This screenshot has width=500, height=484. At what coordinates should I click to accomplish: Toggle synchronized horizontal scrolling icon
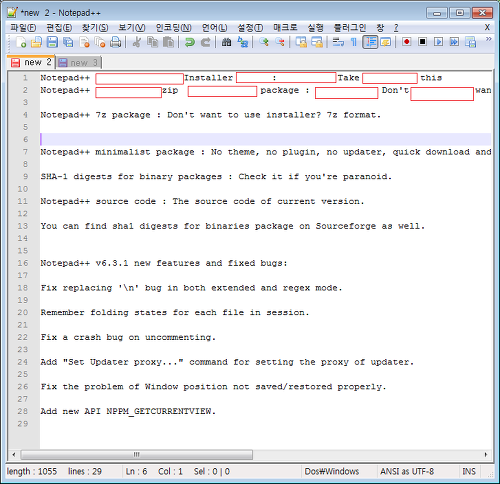317,42
